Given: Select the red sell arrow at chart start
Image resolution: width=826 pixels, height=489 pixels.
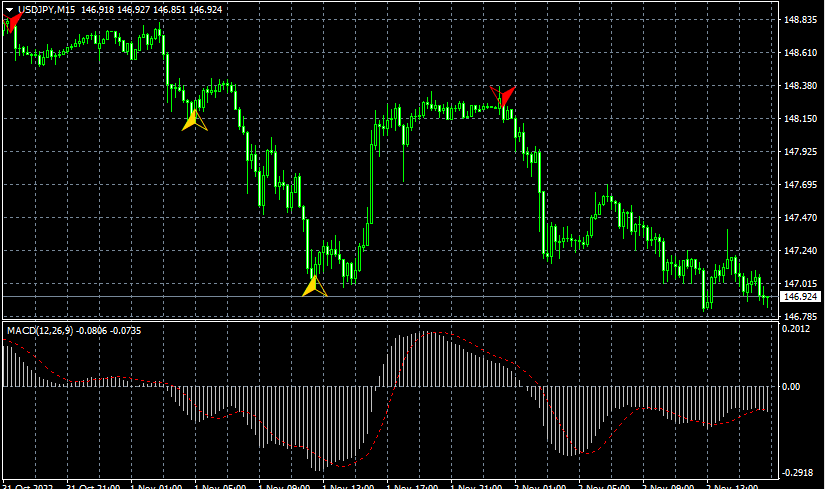Looking at the screenshot, I should 12,22.
